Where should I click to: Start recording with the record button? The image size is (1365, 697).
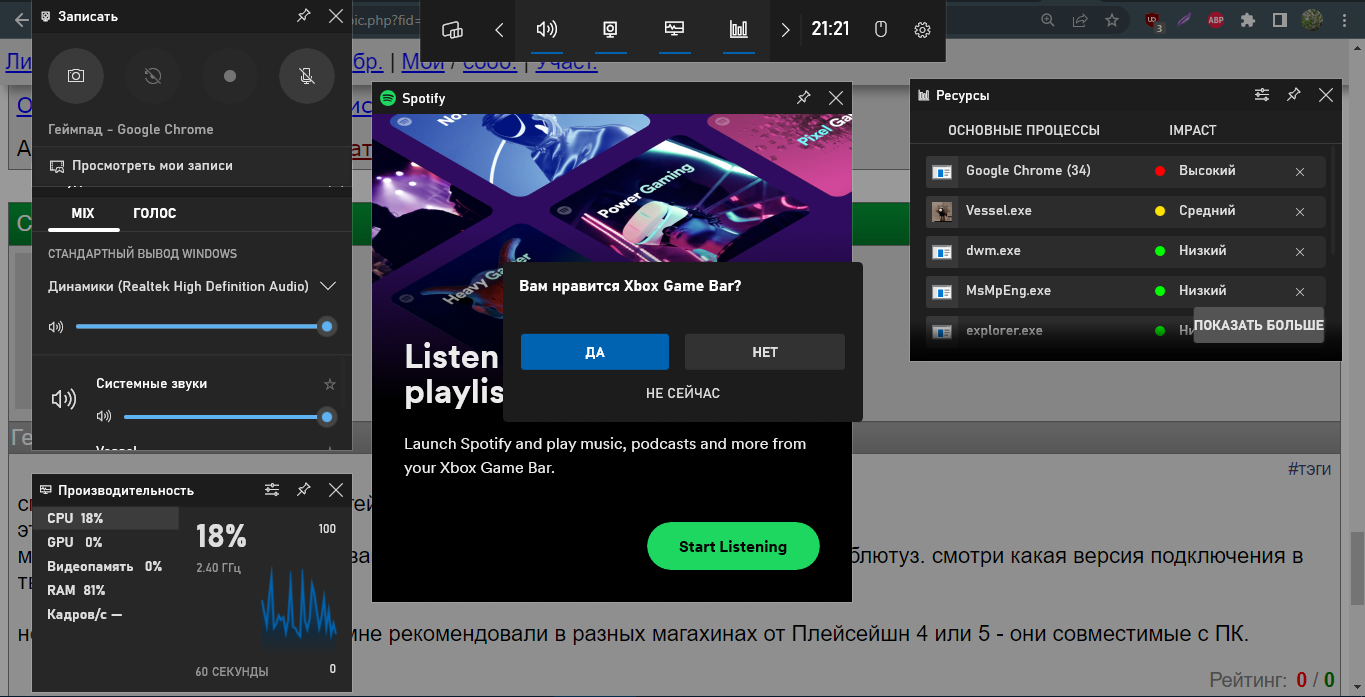pos(230,76)
